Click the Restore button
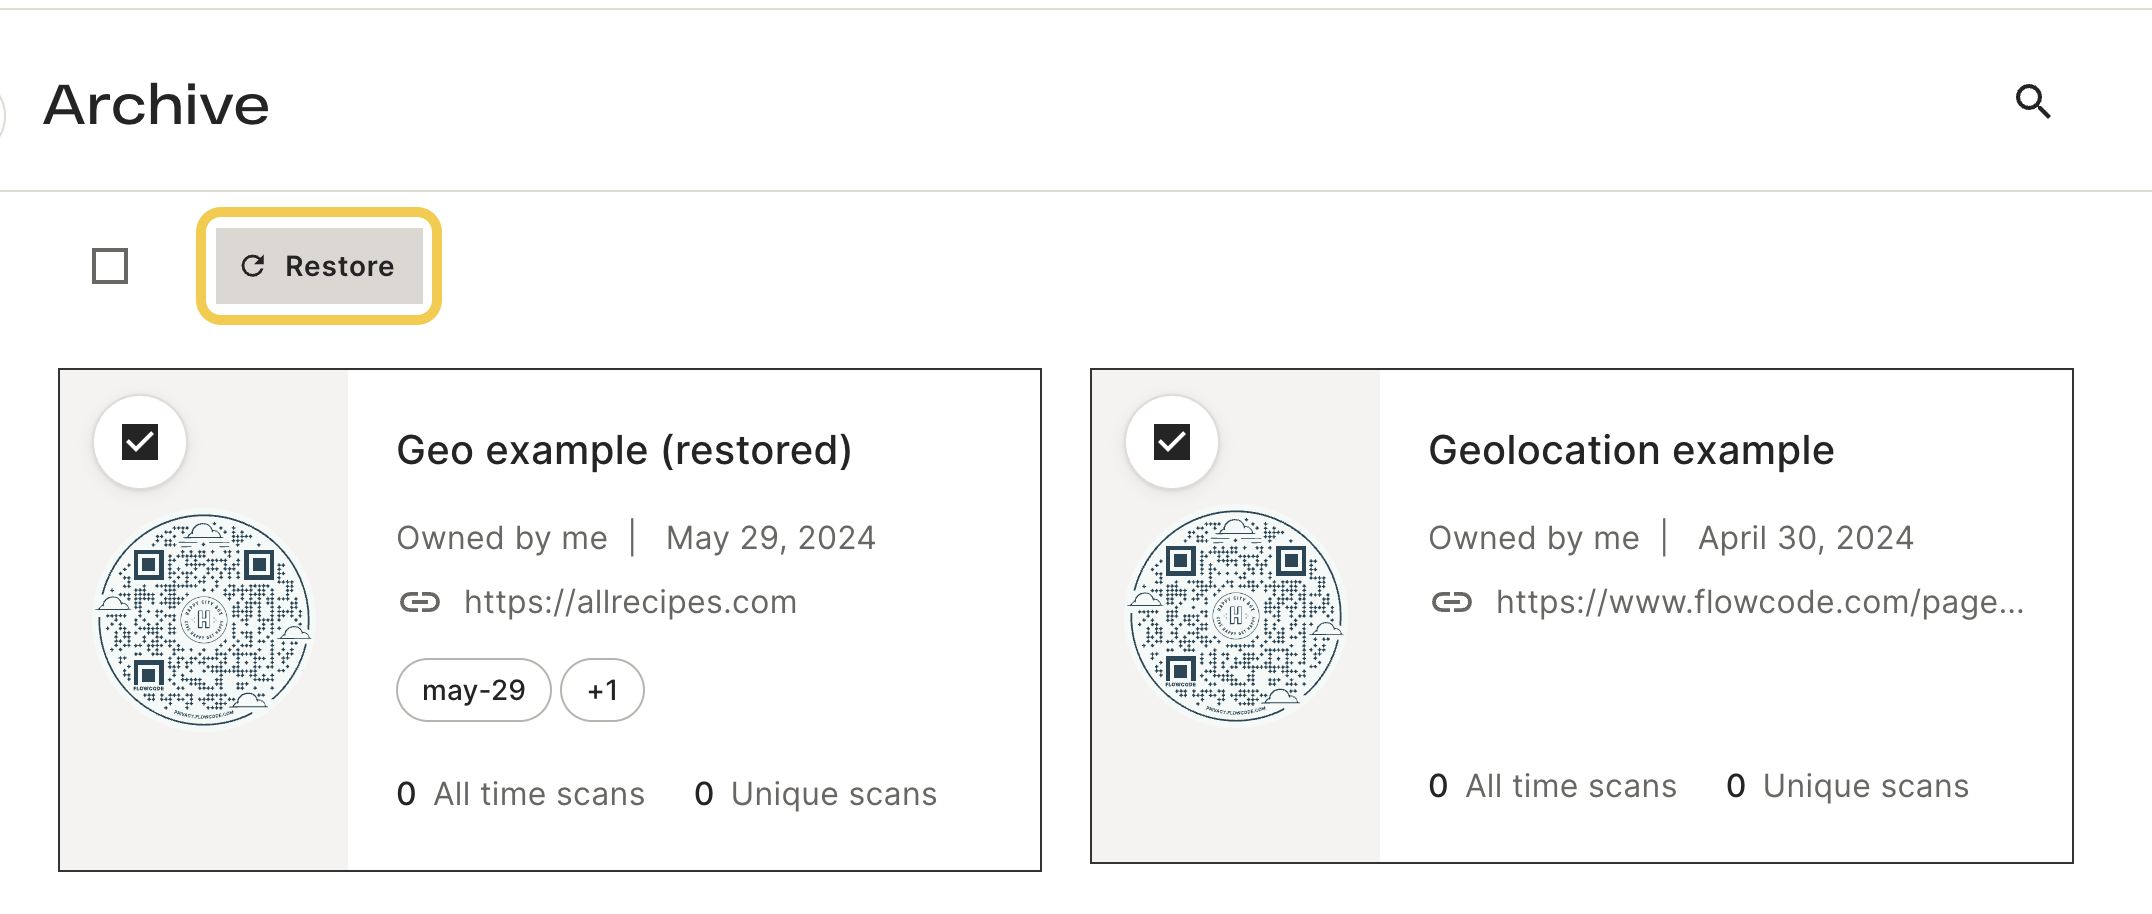 pyautogui.click(x=319, y=266)
